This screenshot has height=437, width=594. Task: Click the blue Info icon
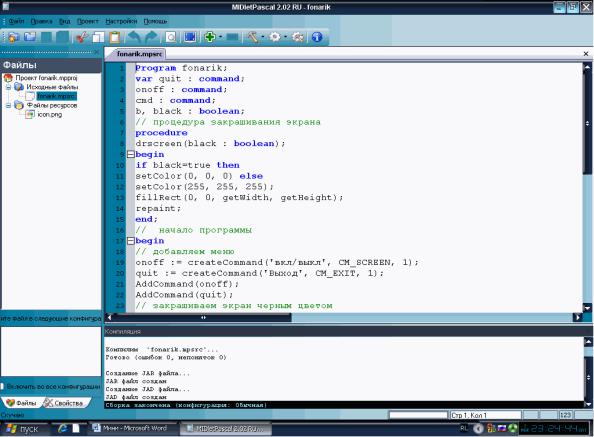click(x=317, y=37)
